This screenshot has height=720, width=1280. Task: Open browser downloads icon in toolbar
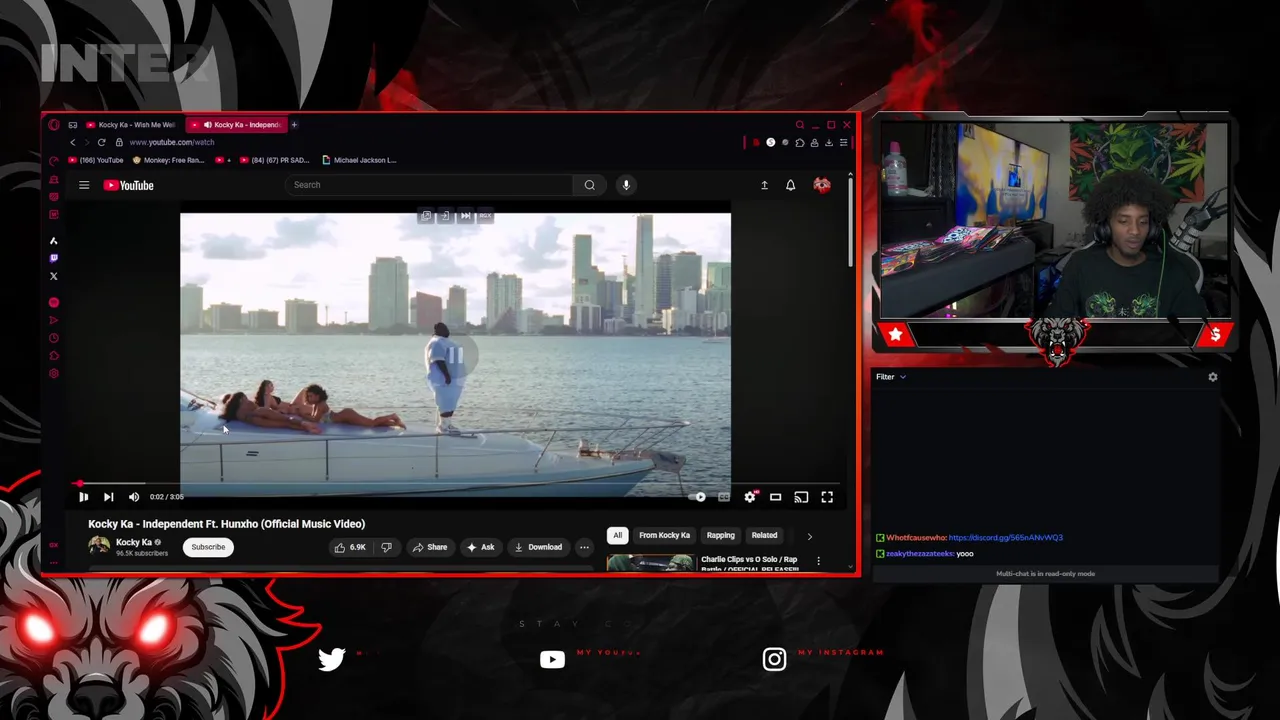tap(829, 143)
